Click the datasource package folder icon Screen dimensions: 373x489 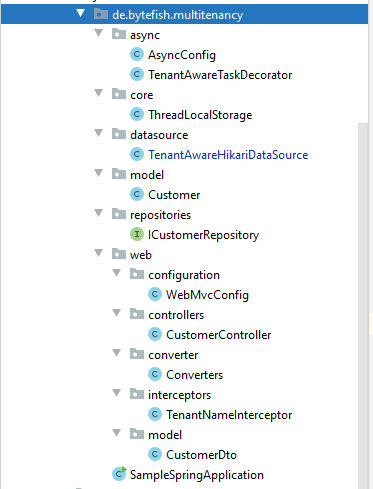point(119,134)
